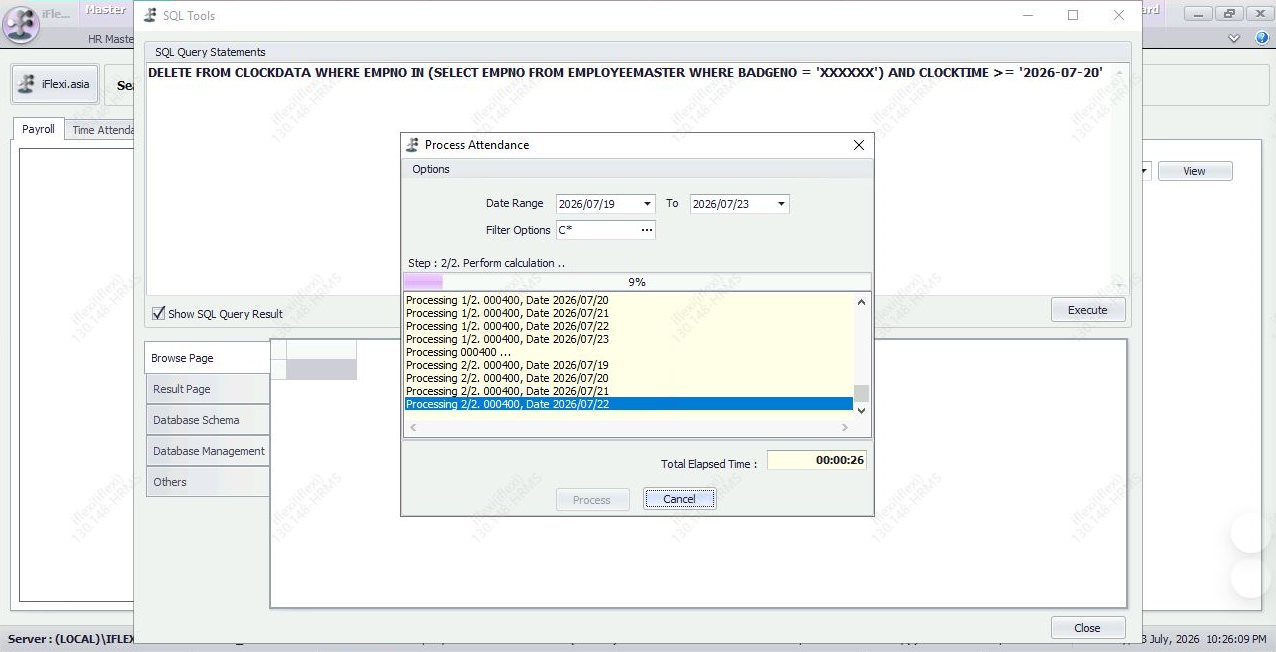Screen dimensions: 1276x652
Task: Open dropdown arrow beside the View button
Action: (x=1146, y=171)
